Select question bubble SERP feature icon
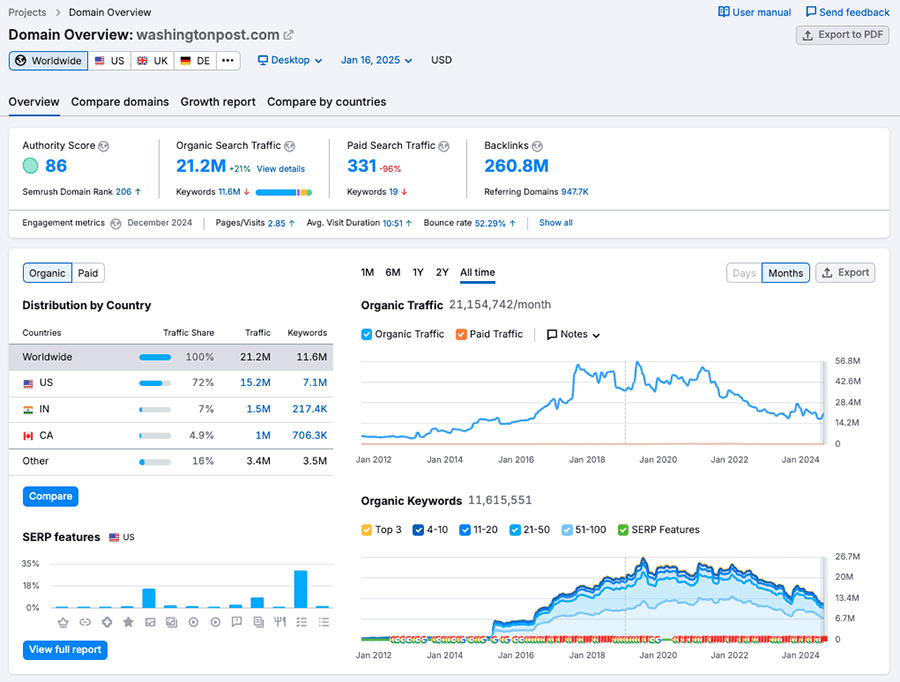 click(x=236, y=622)
